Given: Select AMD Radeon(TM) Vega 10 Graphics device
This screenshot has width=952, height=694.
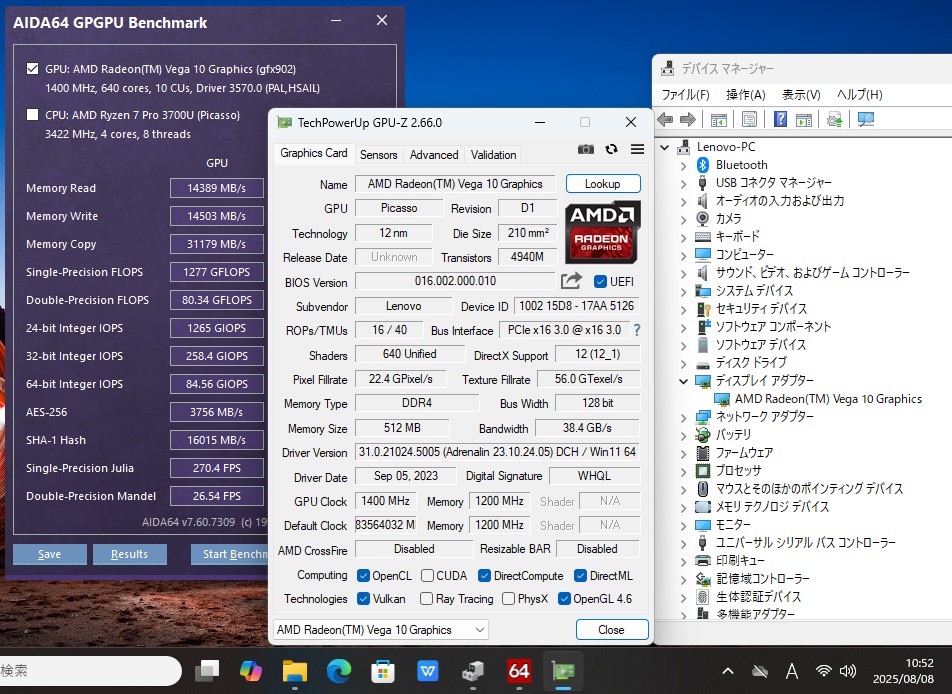Looking at the screenshot, I should 828,399.
